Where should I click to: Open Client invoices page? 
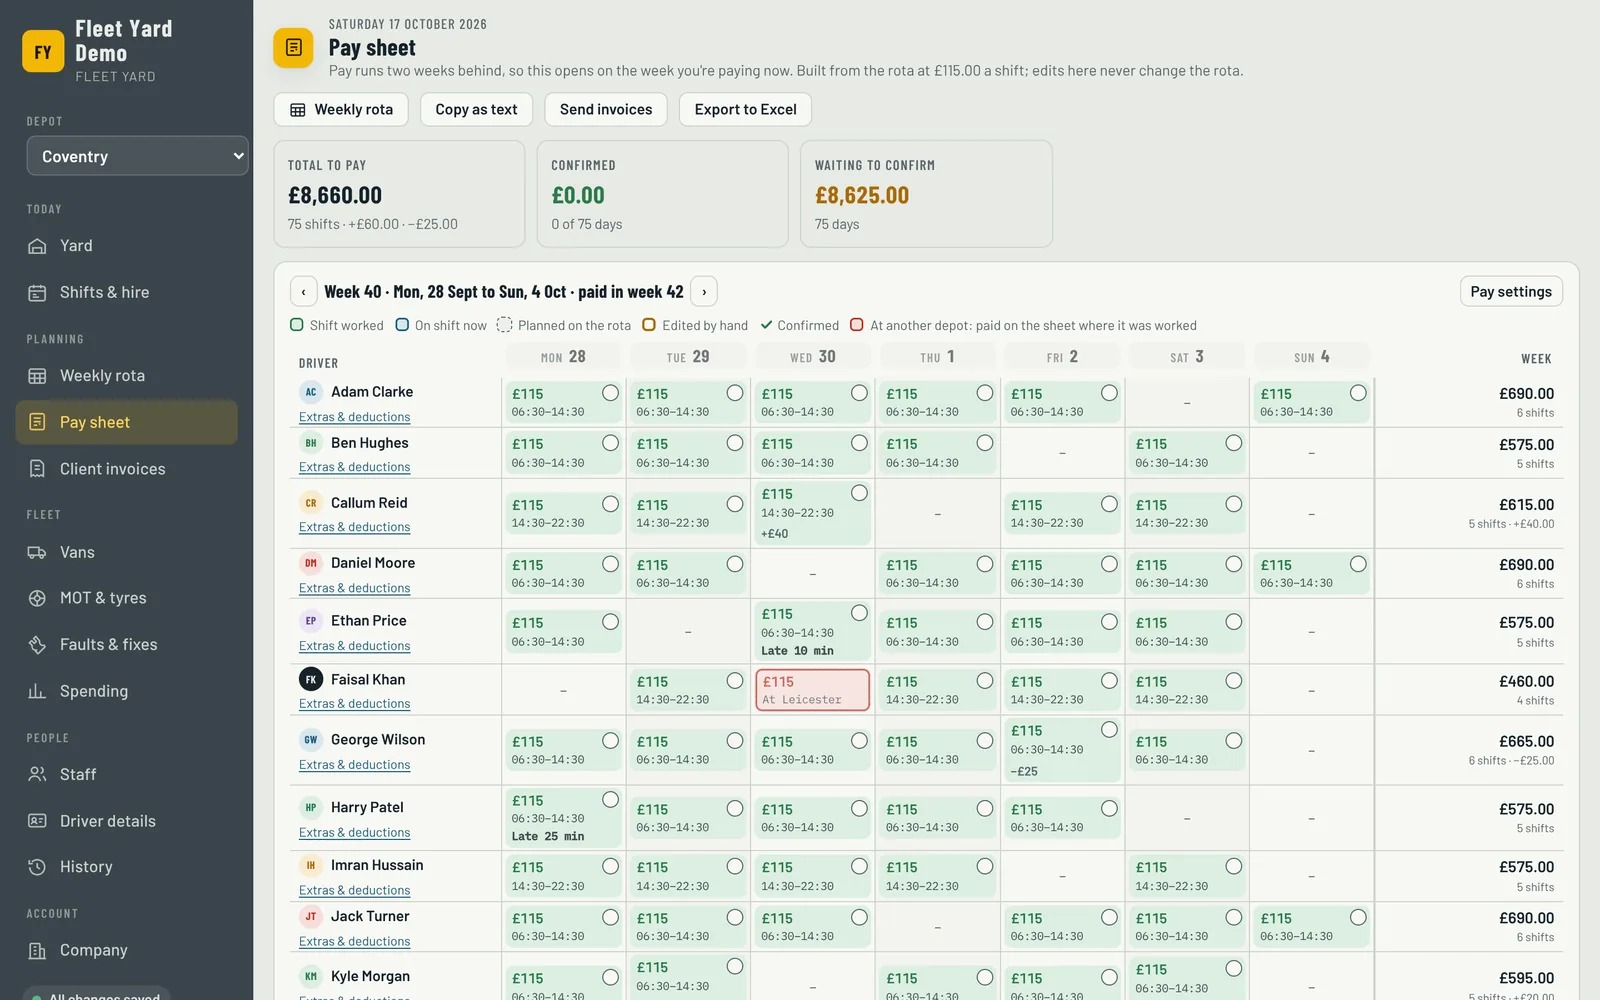click(127, 469)
